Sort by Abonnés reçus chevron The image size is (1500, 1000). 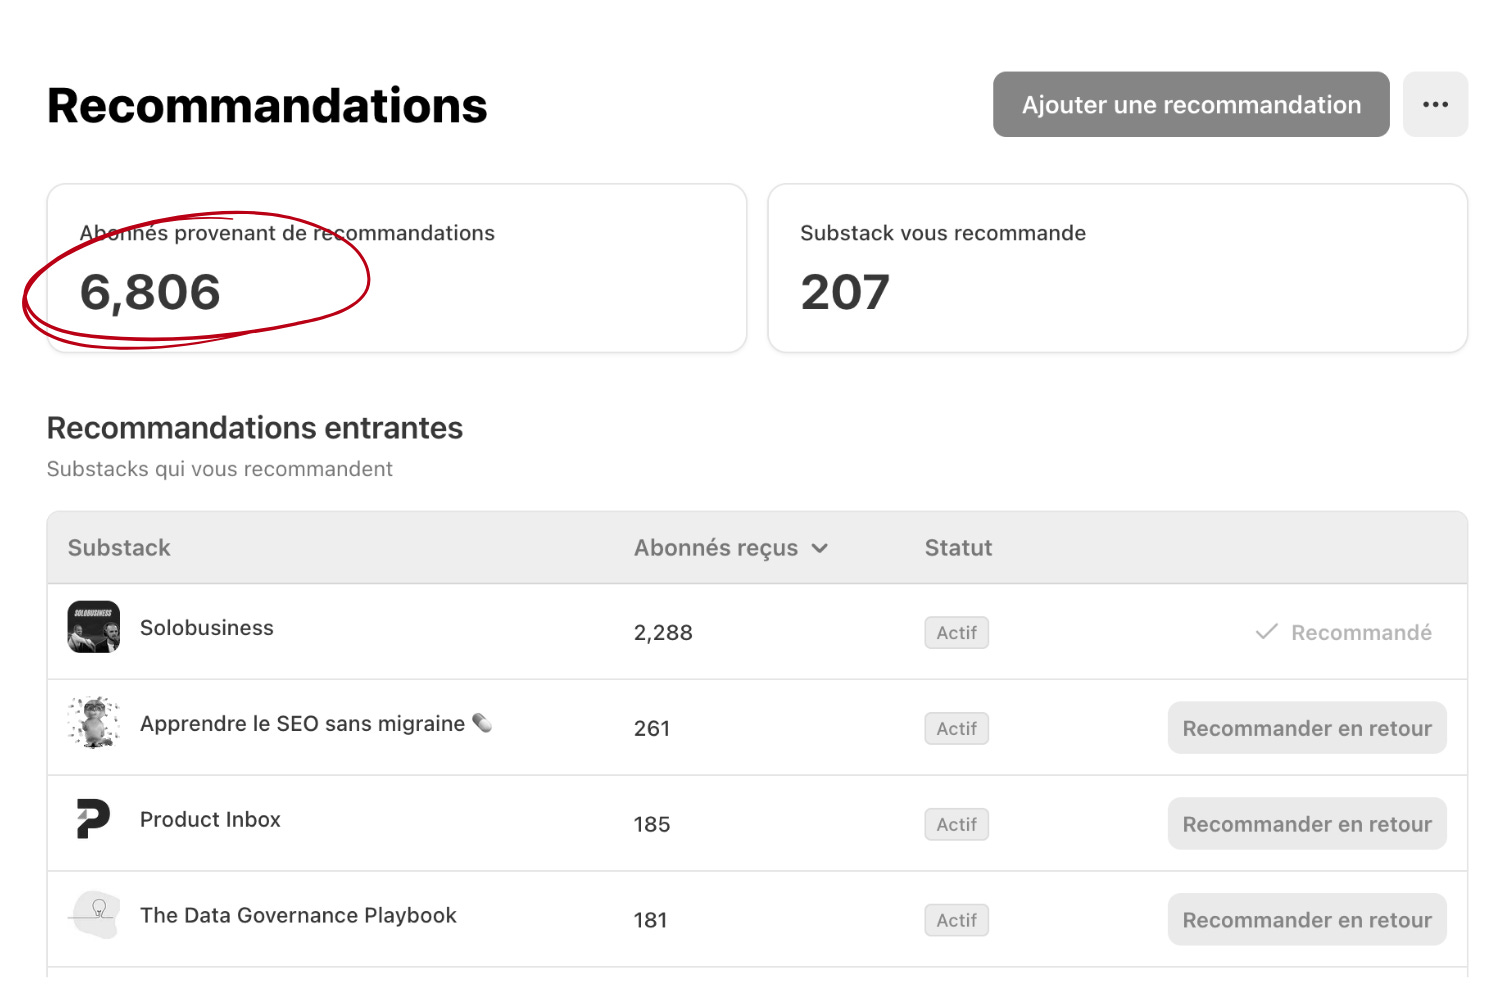pyautogui.click(x=820, y=548)
